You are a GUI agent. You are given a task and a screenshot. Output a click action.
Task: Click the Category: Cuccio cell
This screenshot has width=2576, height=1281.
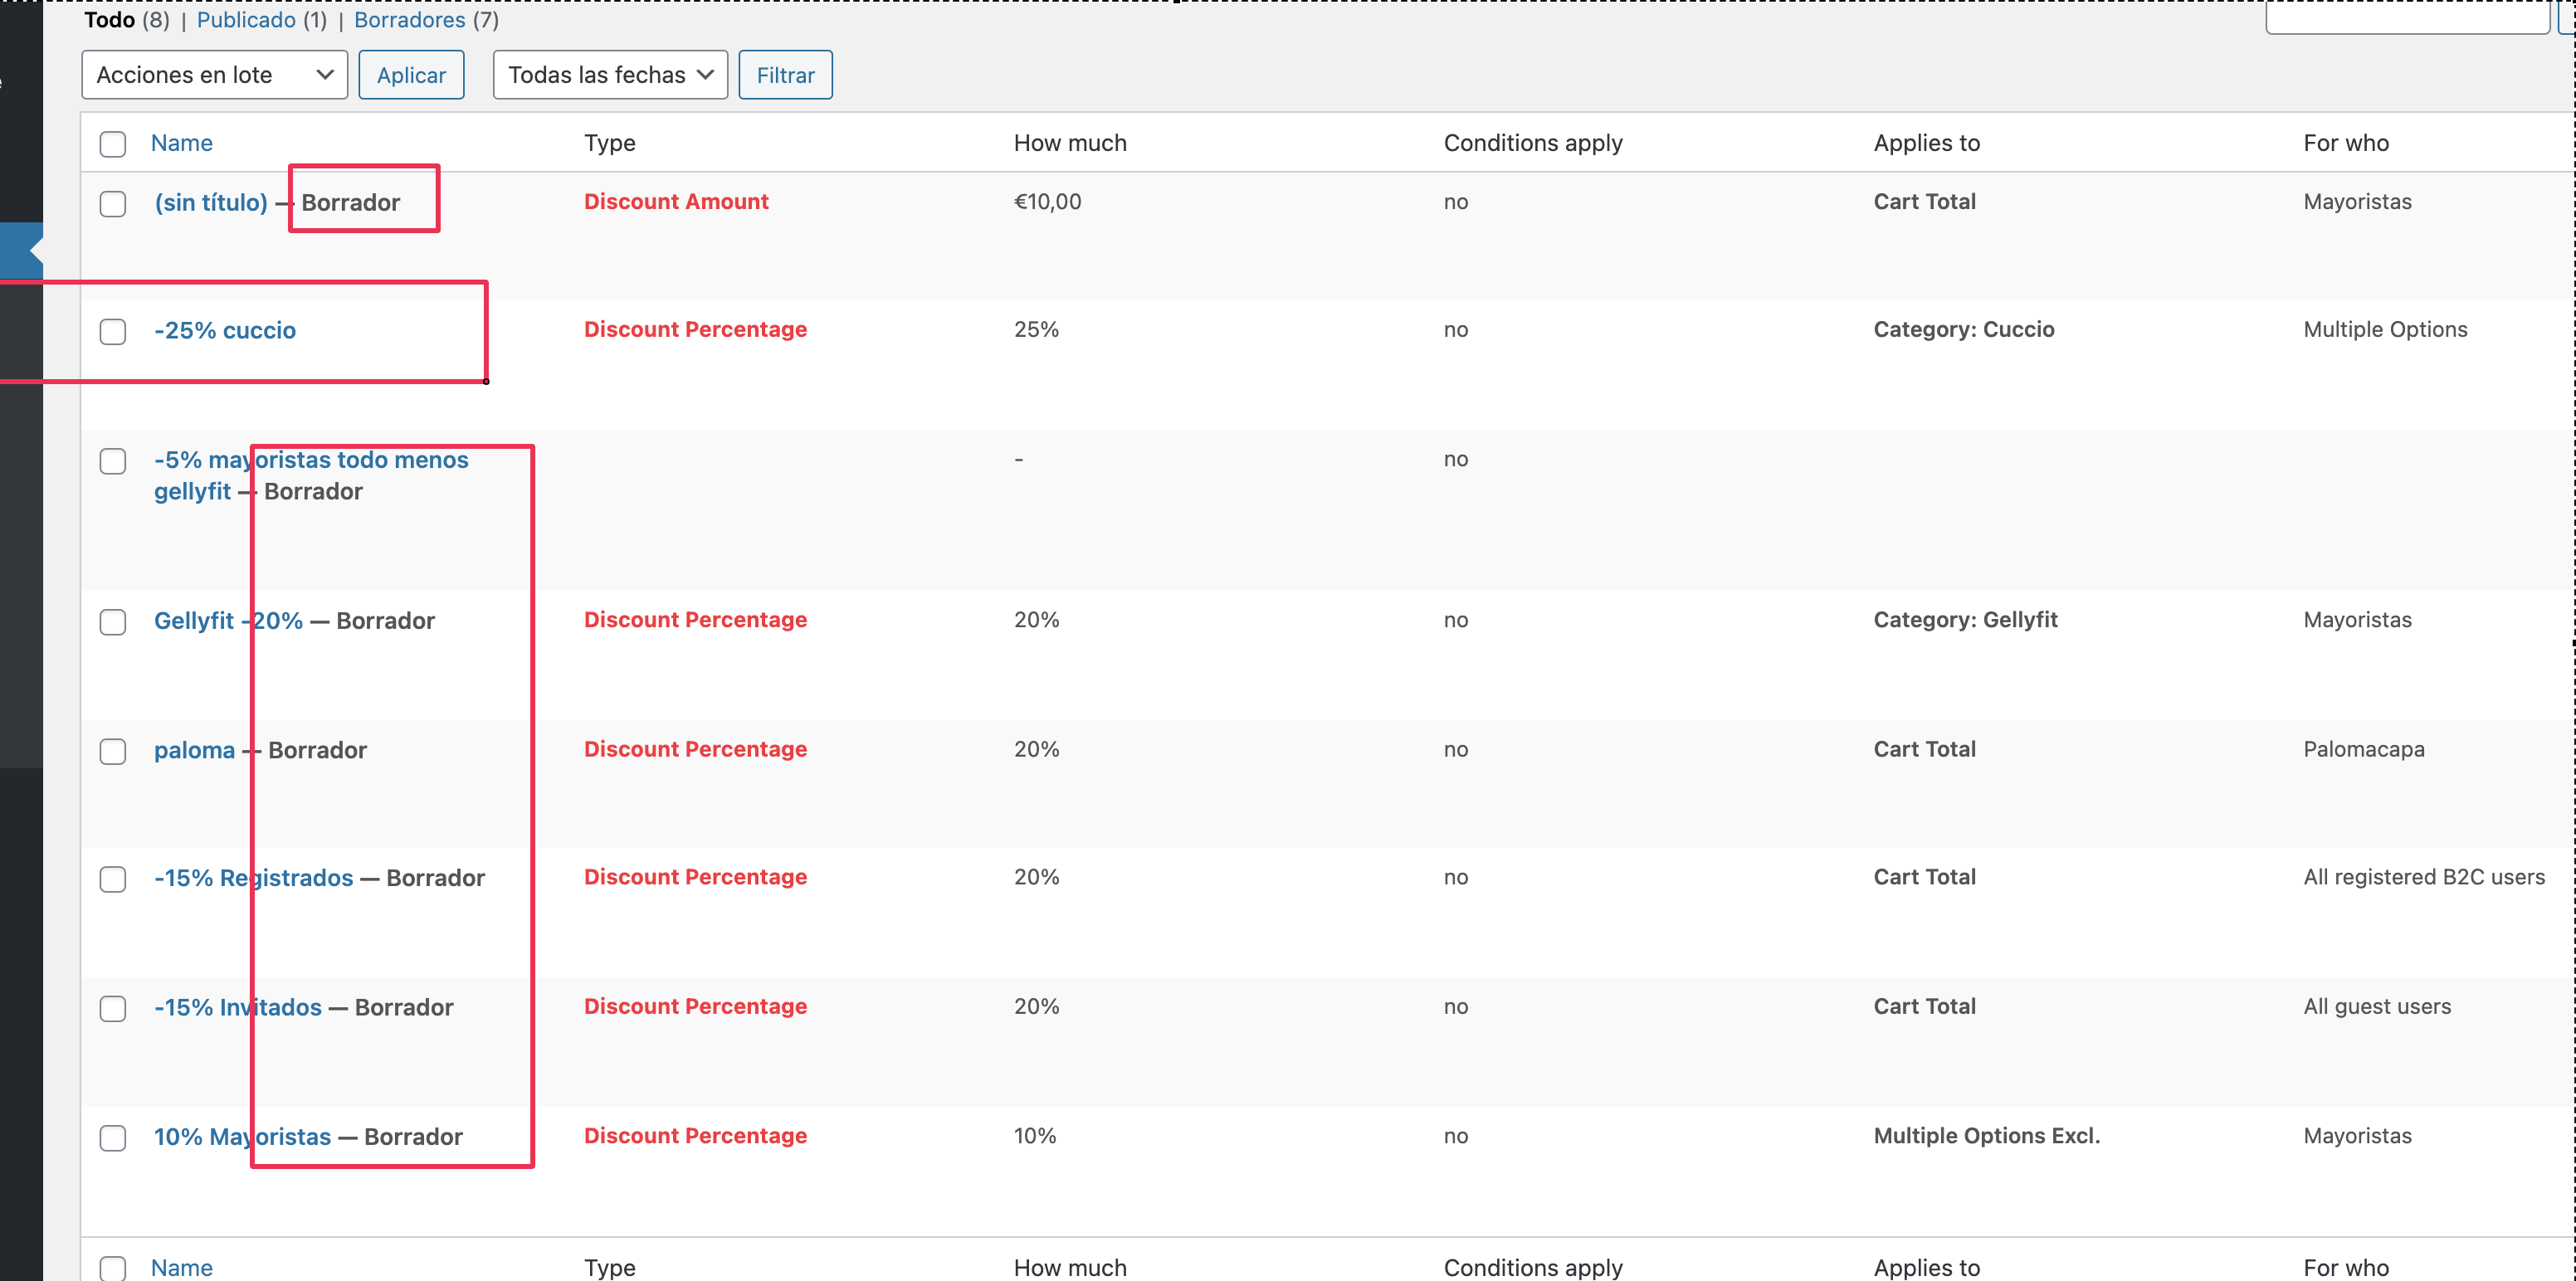(x=1964, y=329)
